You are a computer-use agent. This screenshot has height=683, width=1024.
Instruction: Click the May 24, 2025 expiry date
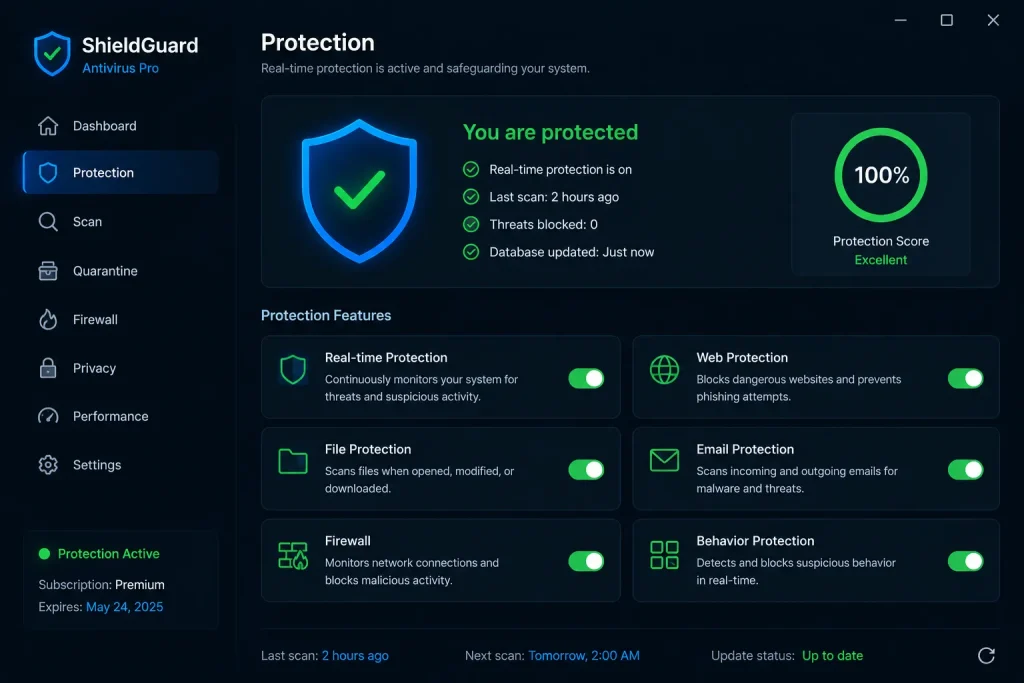[x=125, y=607]
